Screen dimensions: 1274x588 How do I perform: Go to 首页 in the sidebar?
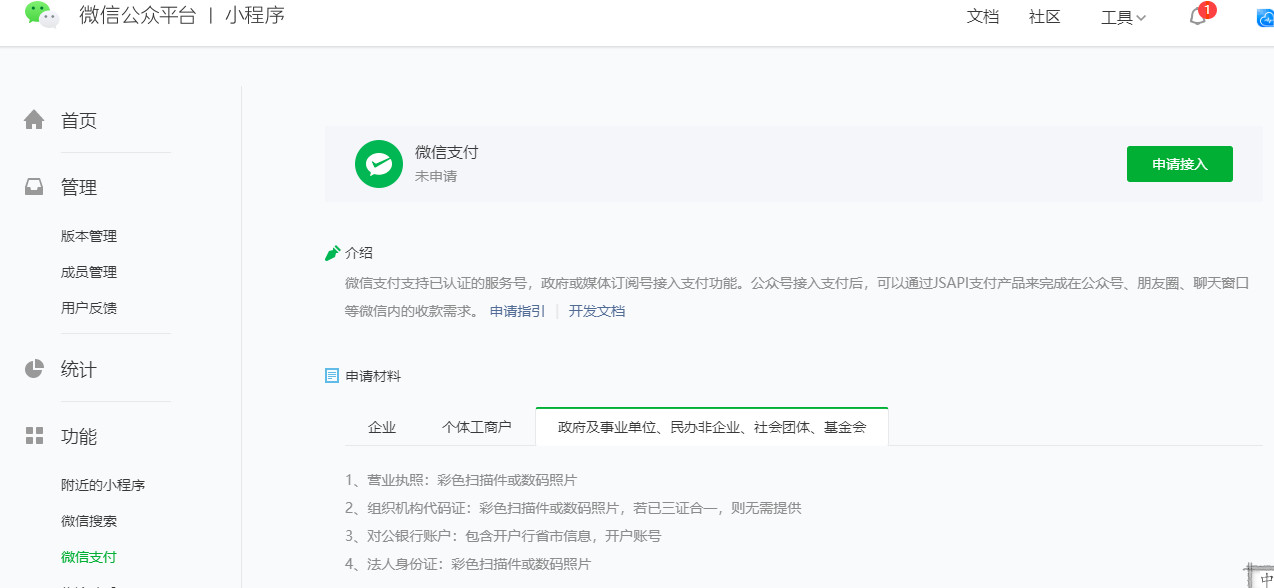click(79, 121)
